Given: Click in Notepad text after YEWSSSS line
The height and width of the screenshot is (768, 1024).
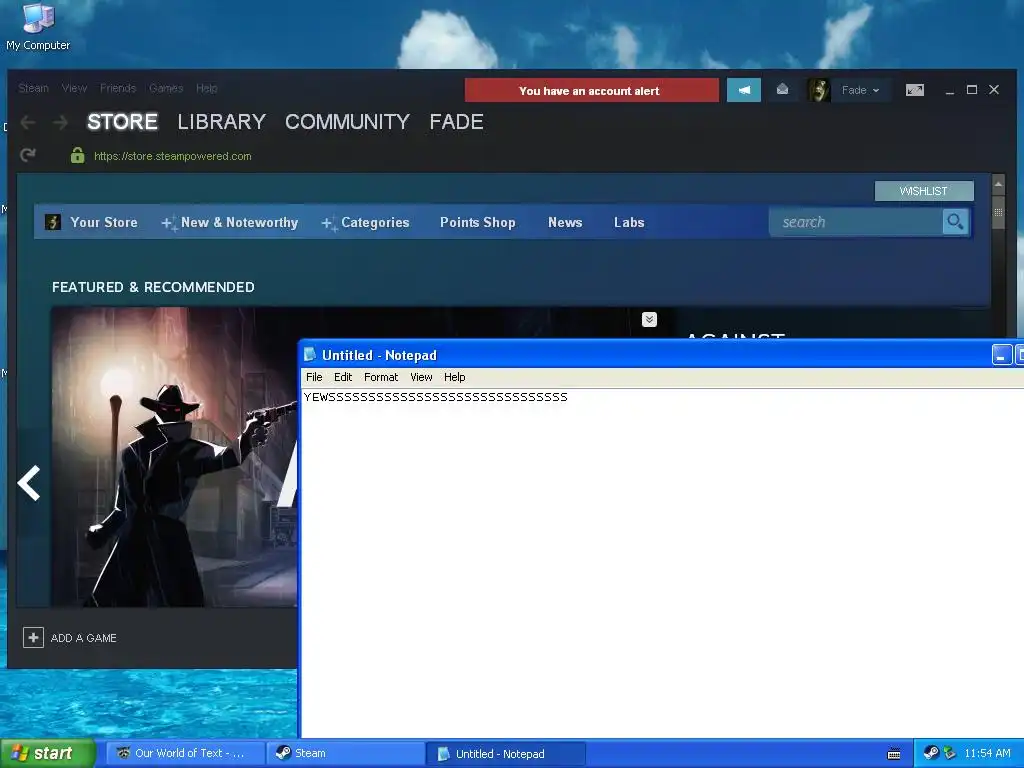Looking at the screenshot, I should (x=569, y=397).
